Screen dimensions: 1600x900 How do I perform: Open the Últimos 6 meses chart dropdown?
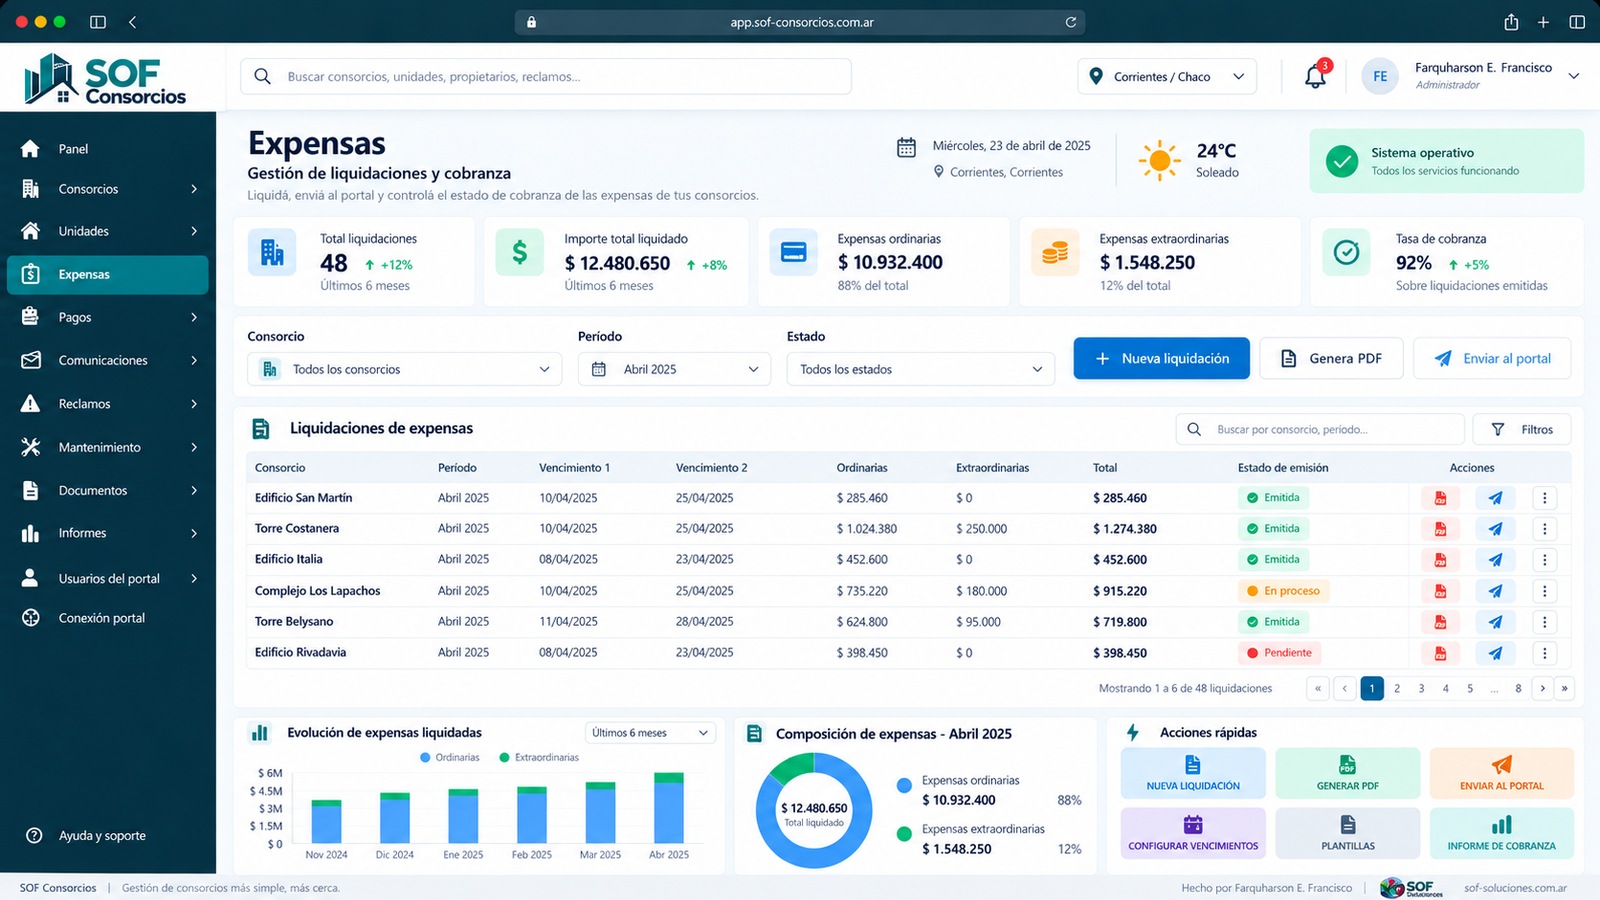point(651,733)
